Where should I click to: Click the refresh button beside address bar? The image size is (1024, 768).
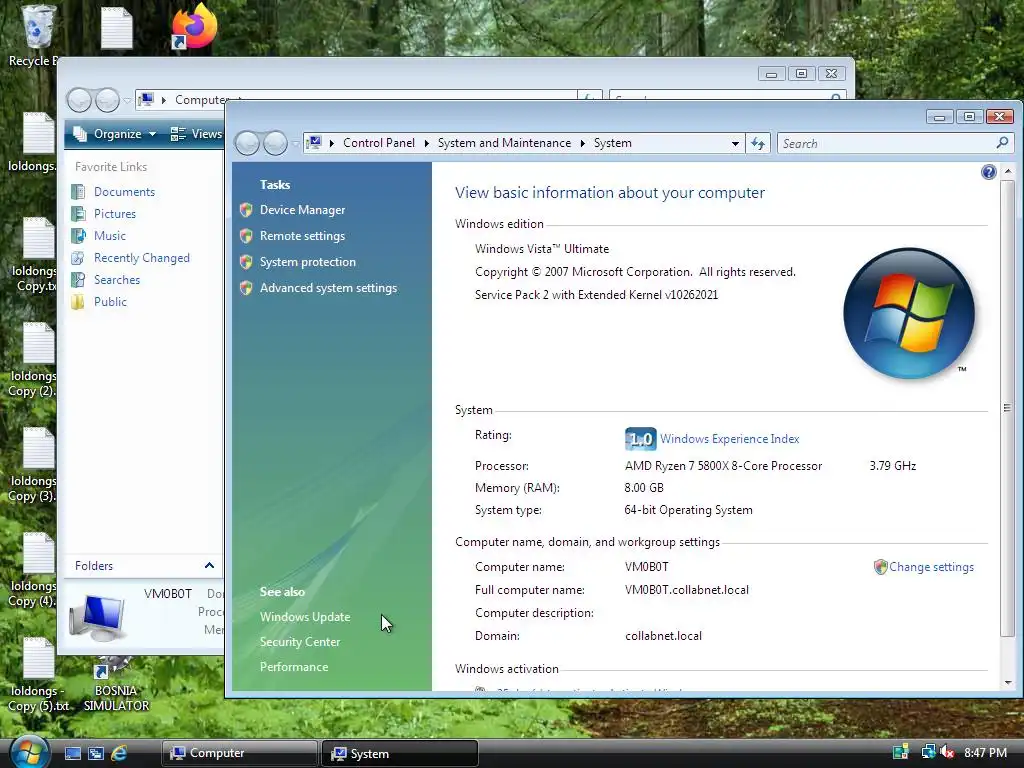point(758,143)
